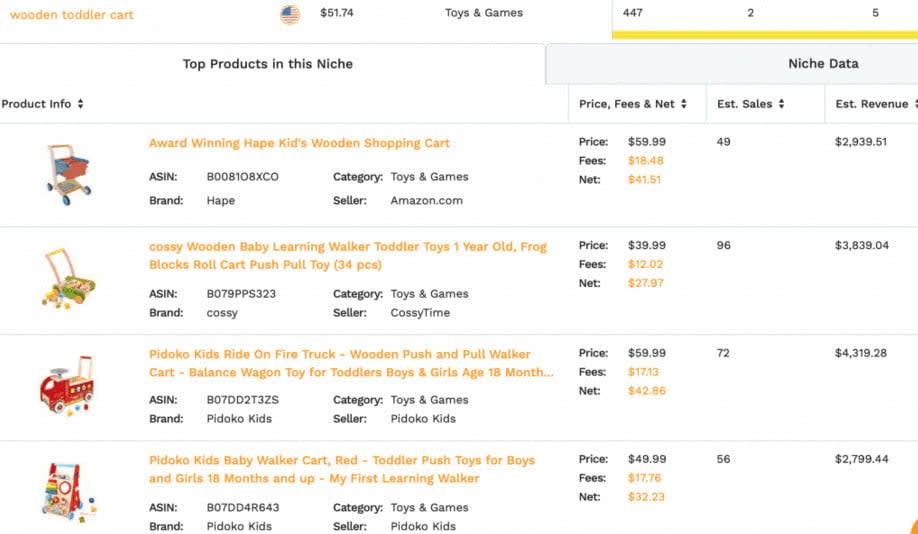Click the cossy brand value

[x=222, y=313]
